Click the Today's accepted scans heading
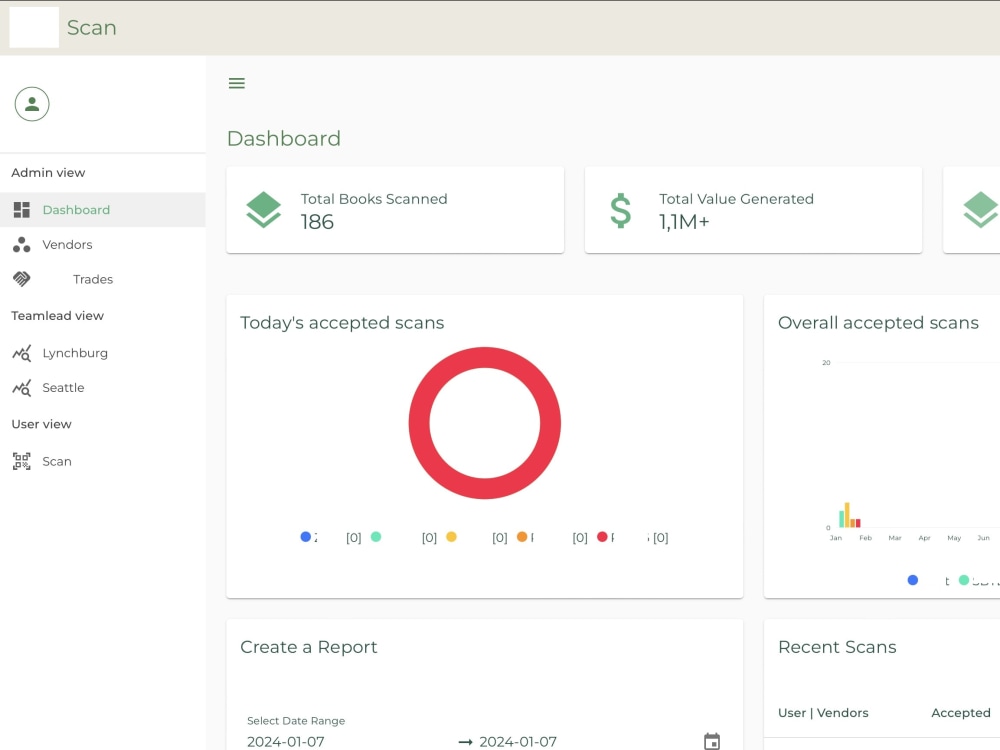This screenshot has width=1000, height=750. coord(342,323)
